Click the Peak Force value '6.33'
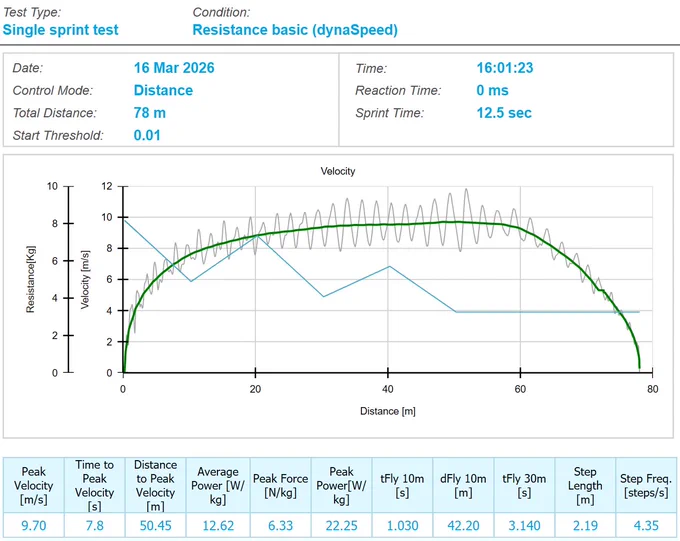The image size is (680, 541). (x=281, y=526)
